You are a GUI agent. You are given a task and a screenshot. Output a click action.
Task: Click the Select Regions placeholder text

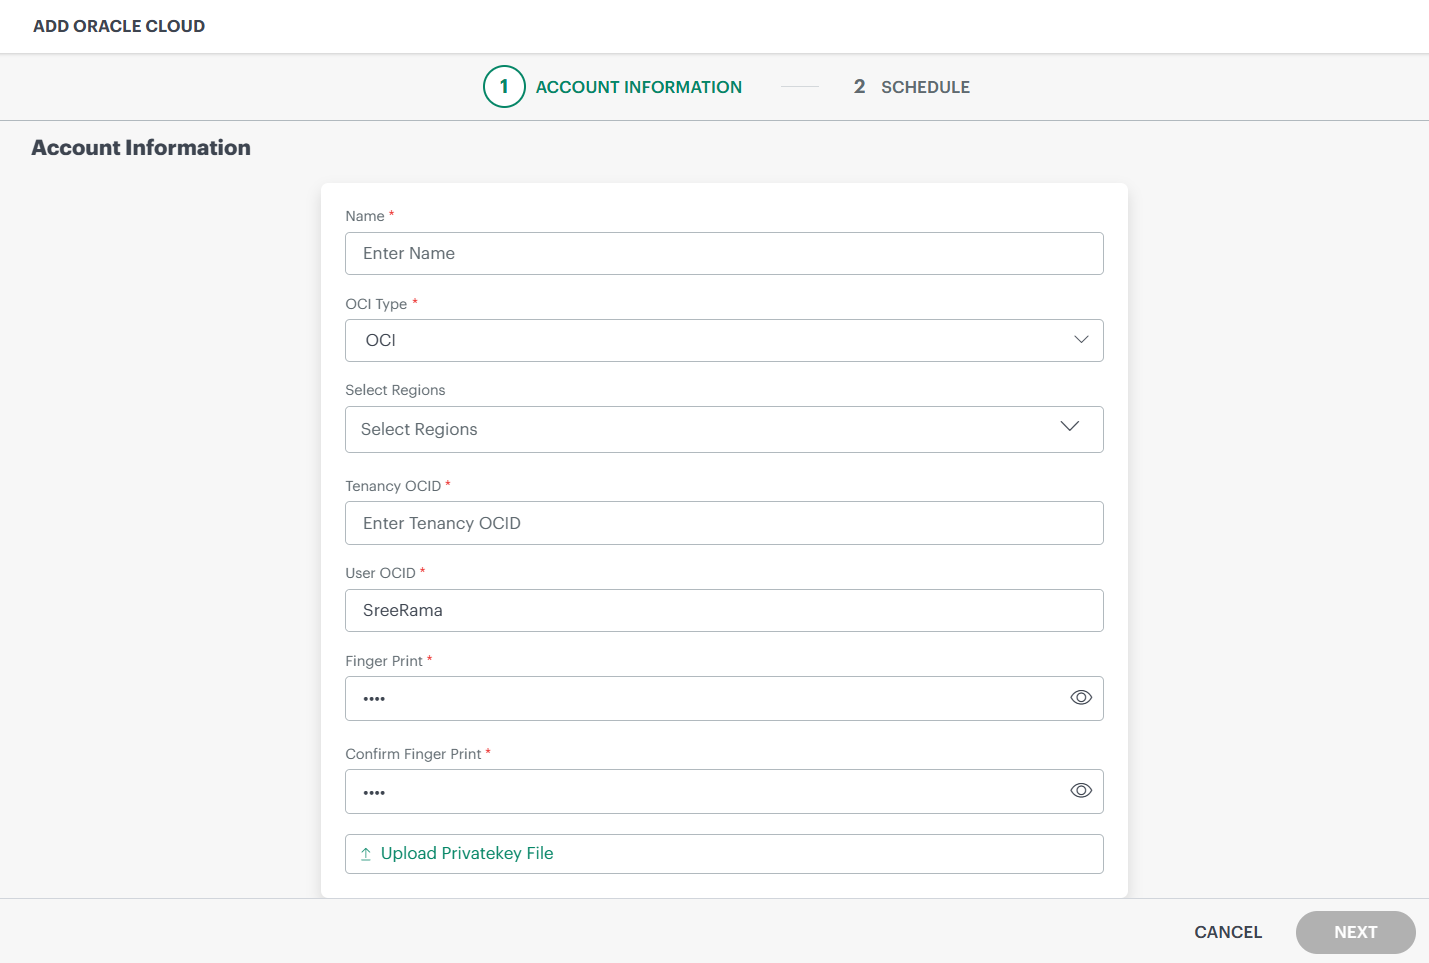click(x=419, y=429)
